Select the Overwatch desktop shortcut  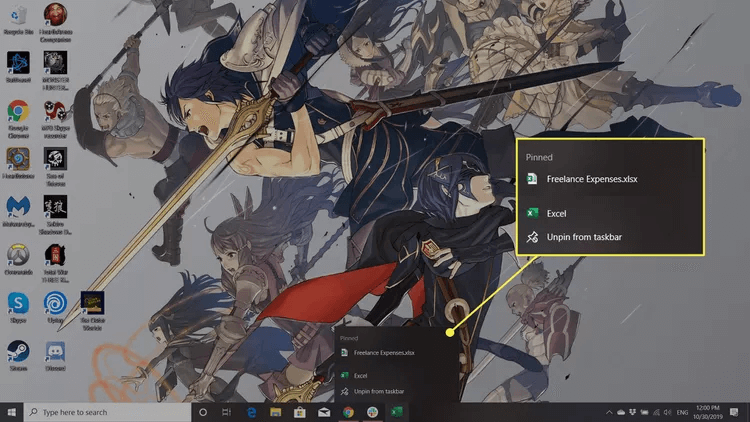(18, 259)
